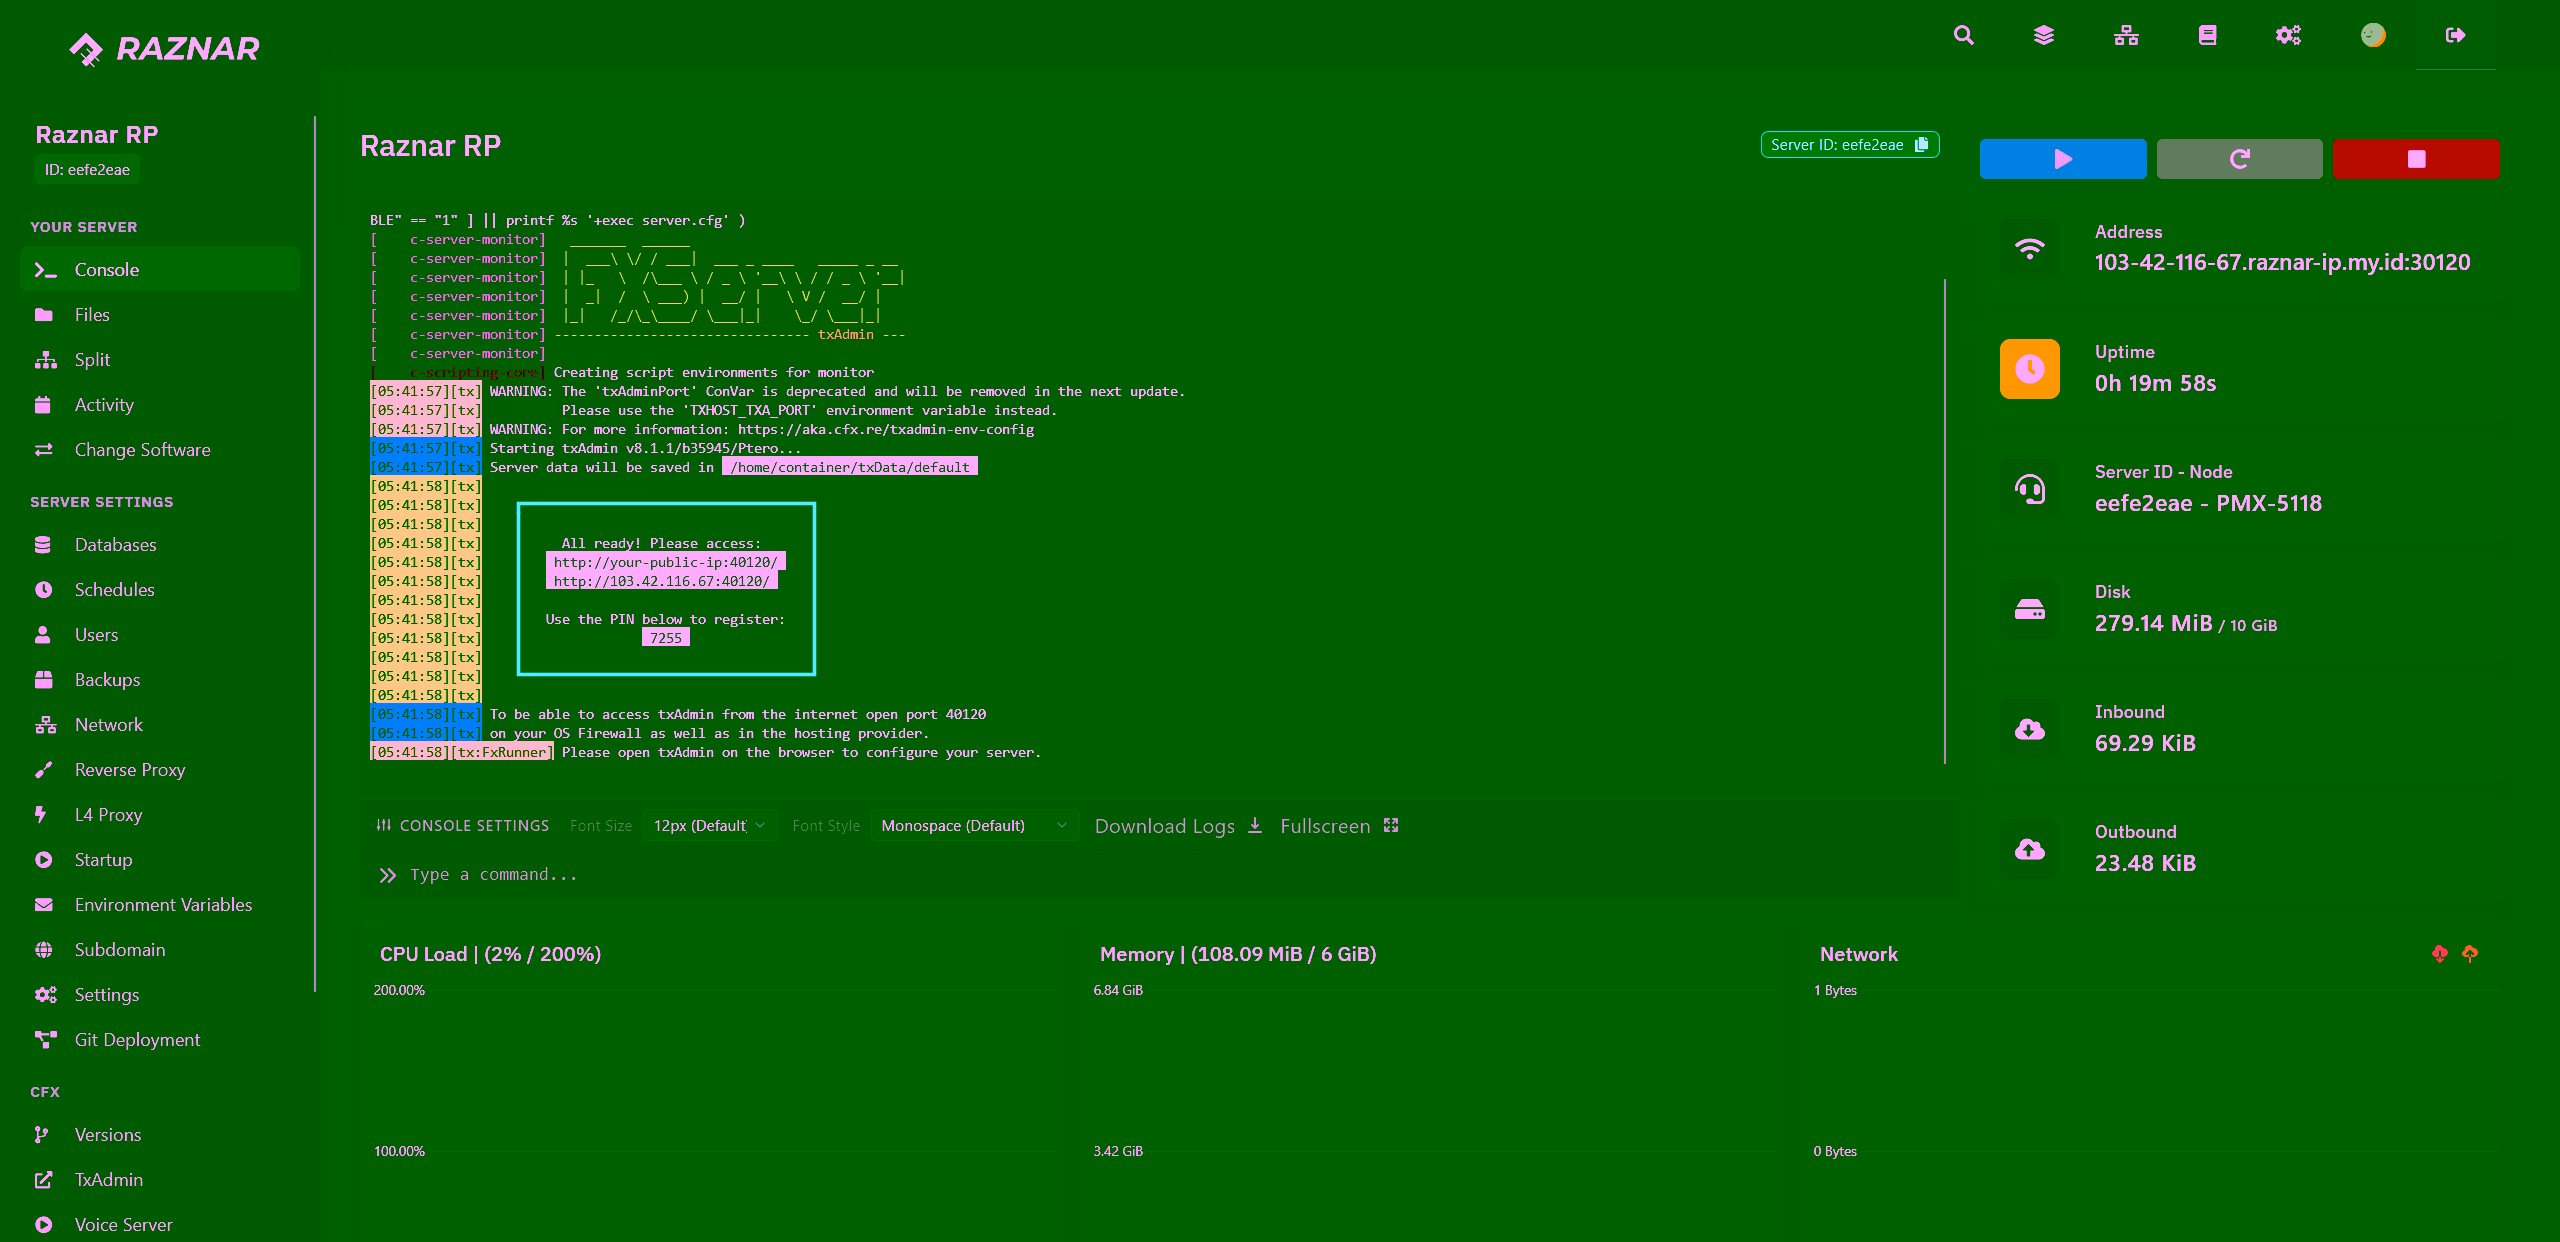Open Git Deployment page

coord(160,1040)
